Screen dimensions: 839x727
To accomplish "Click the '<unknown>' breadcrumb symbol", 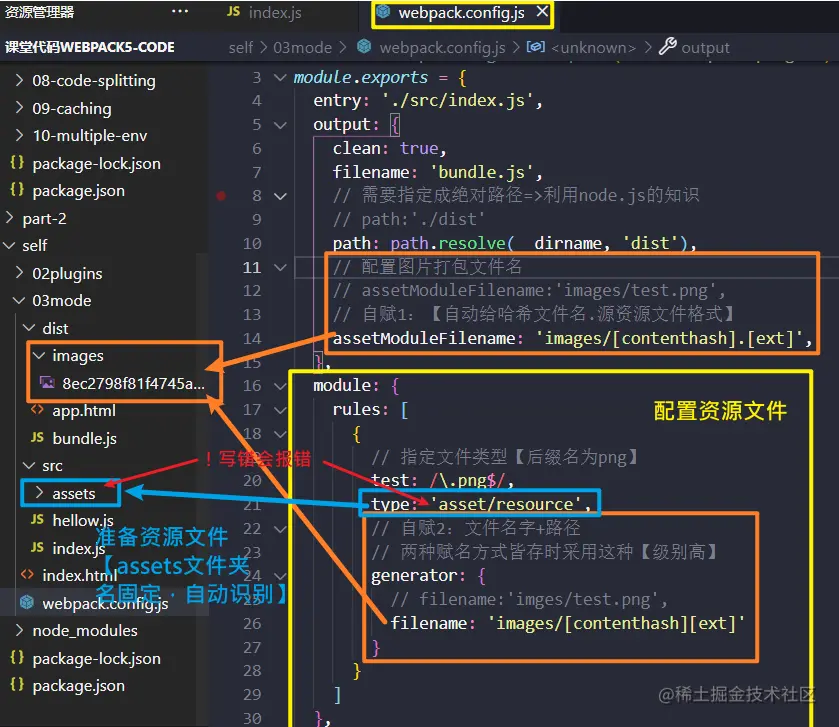I will 593,48.
